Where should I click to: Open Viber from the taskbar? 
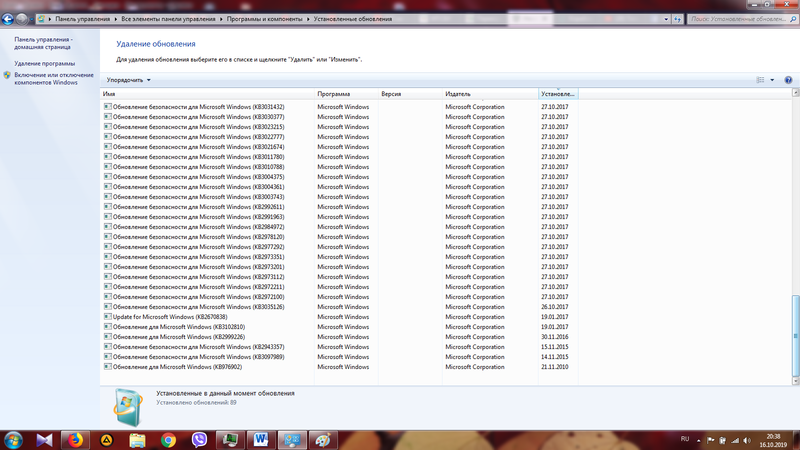click(199, 440)
